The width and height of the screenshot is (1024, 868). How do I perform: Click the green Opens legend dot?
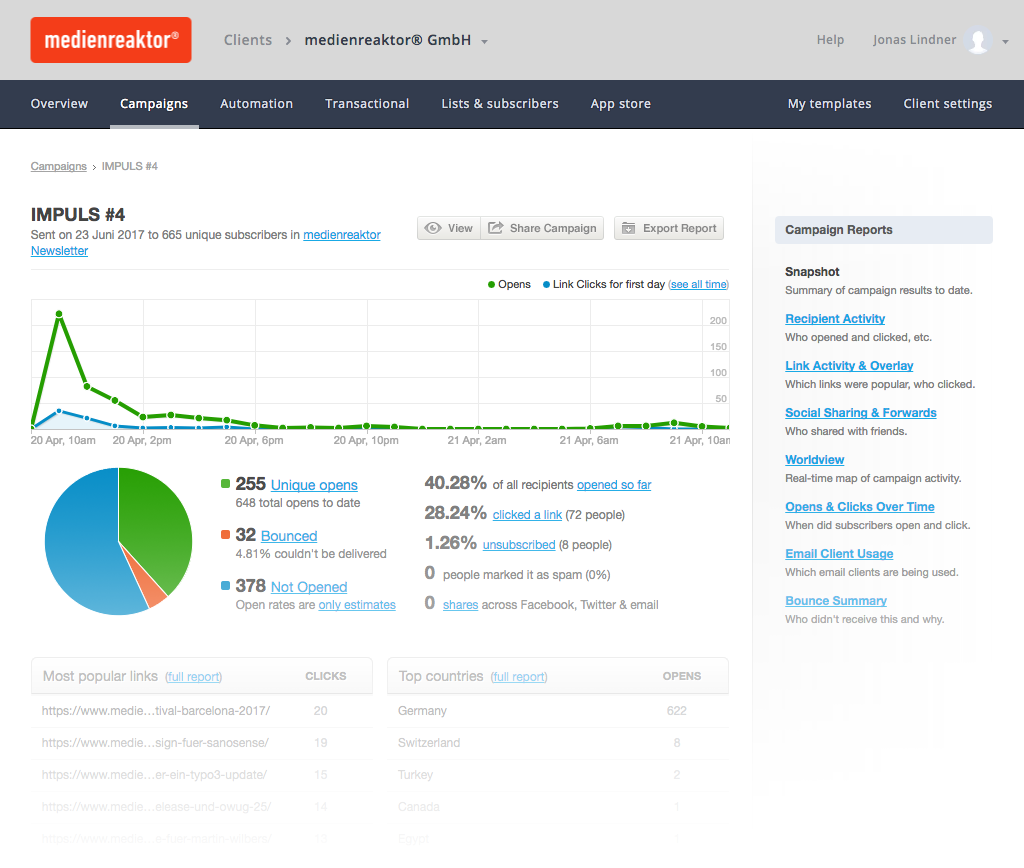pyautogui.click(x=491, y=284)
